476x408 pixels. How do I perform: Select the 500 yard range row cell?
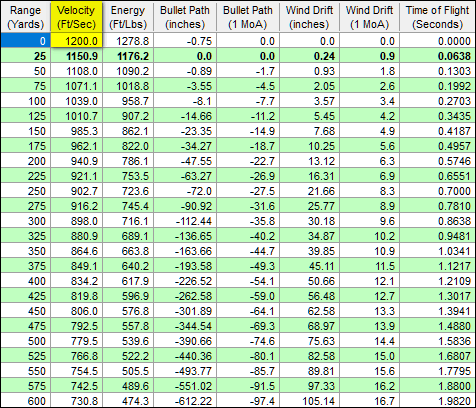[x=25, y=341]
